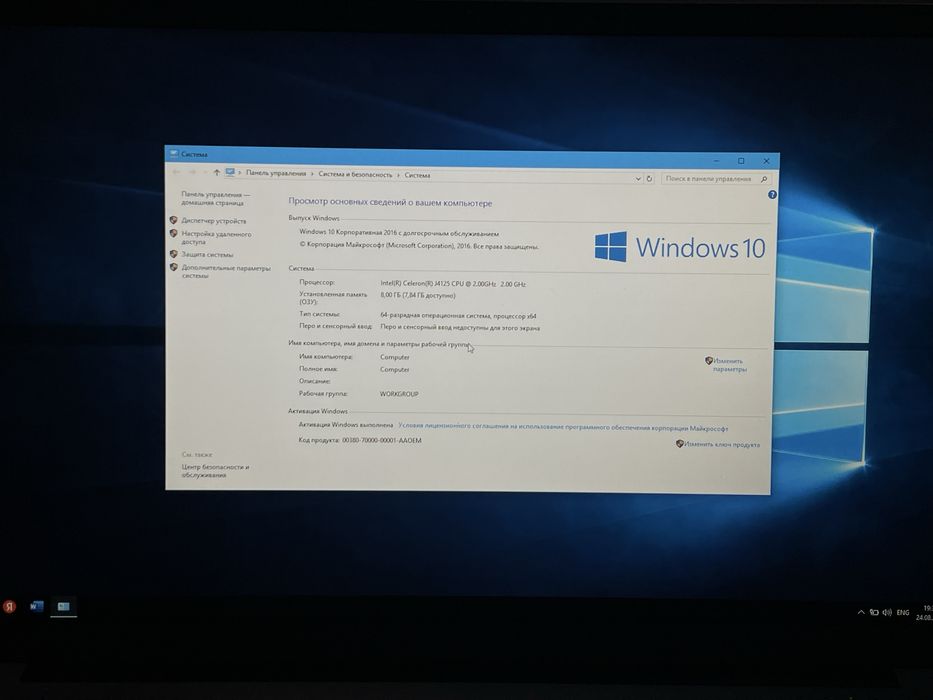Click shield icon beside Защита системы

point(174,254)
